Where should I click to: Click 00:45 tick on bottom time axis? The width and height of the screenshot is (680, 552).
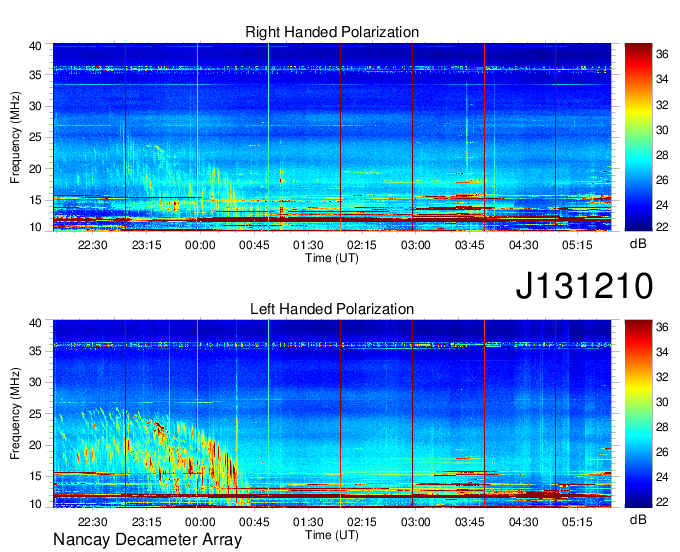(x=254, y=522)
